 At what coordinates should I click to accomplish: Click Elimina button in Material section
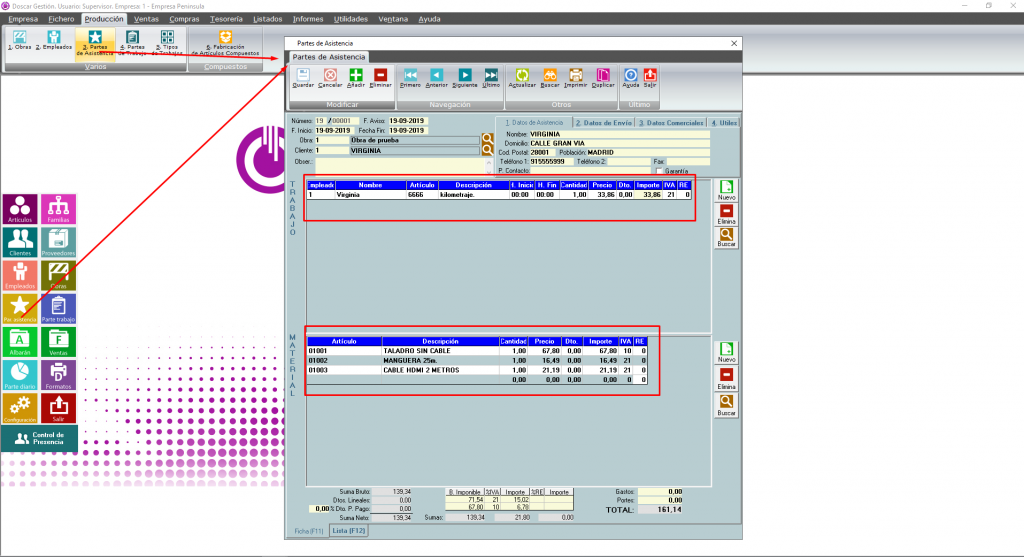coord(726,379)
